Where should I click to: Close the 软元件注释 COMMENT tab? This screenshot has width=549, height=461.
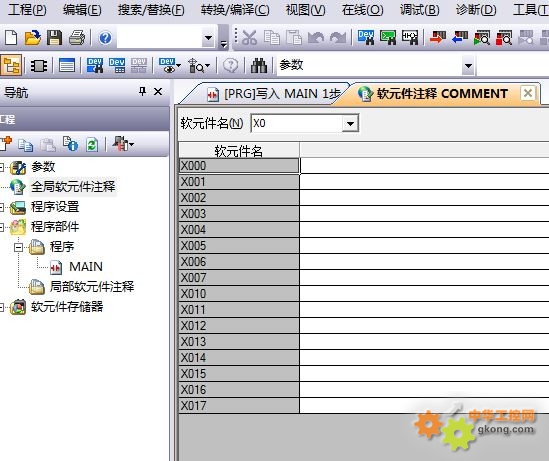pyautogui.click(x=528, y=93)
